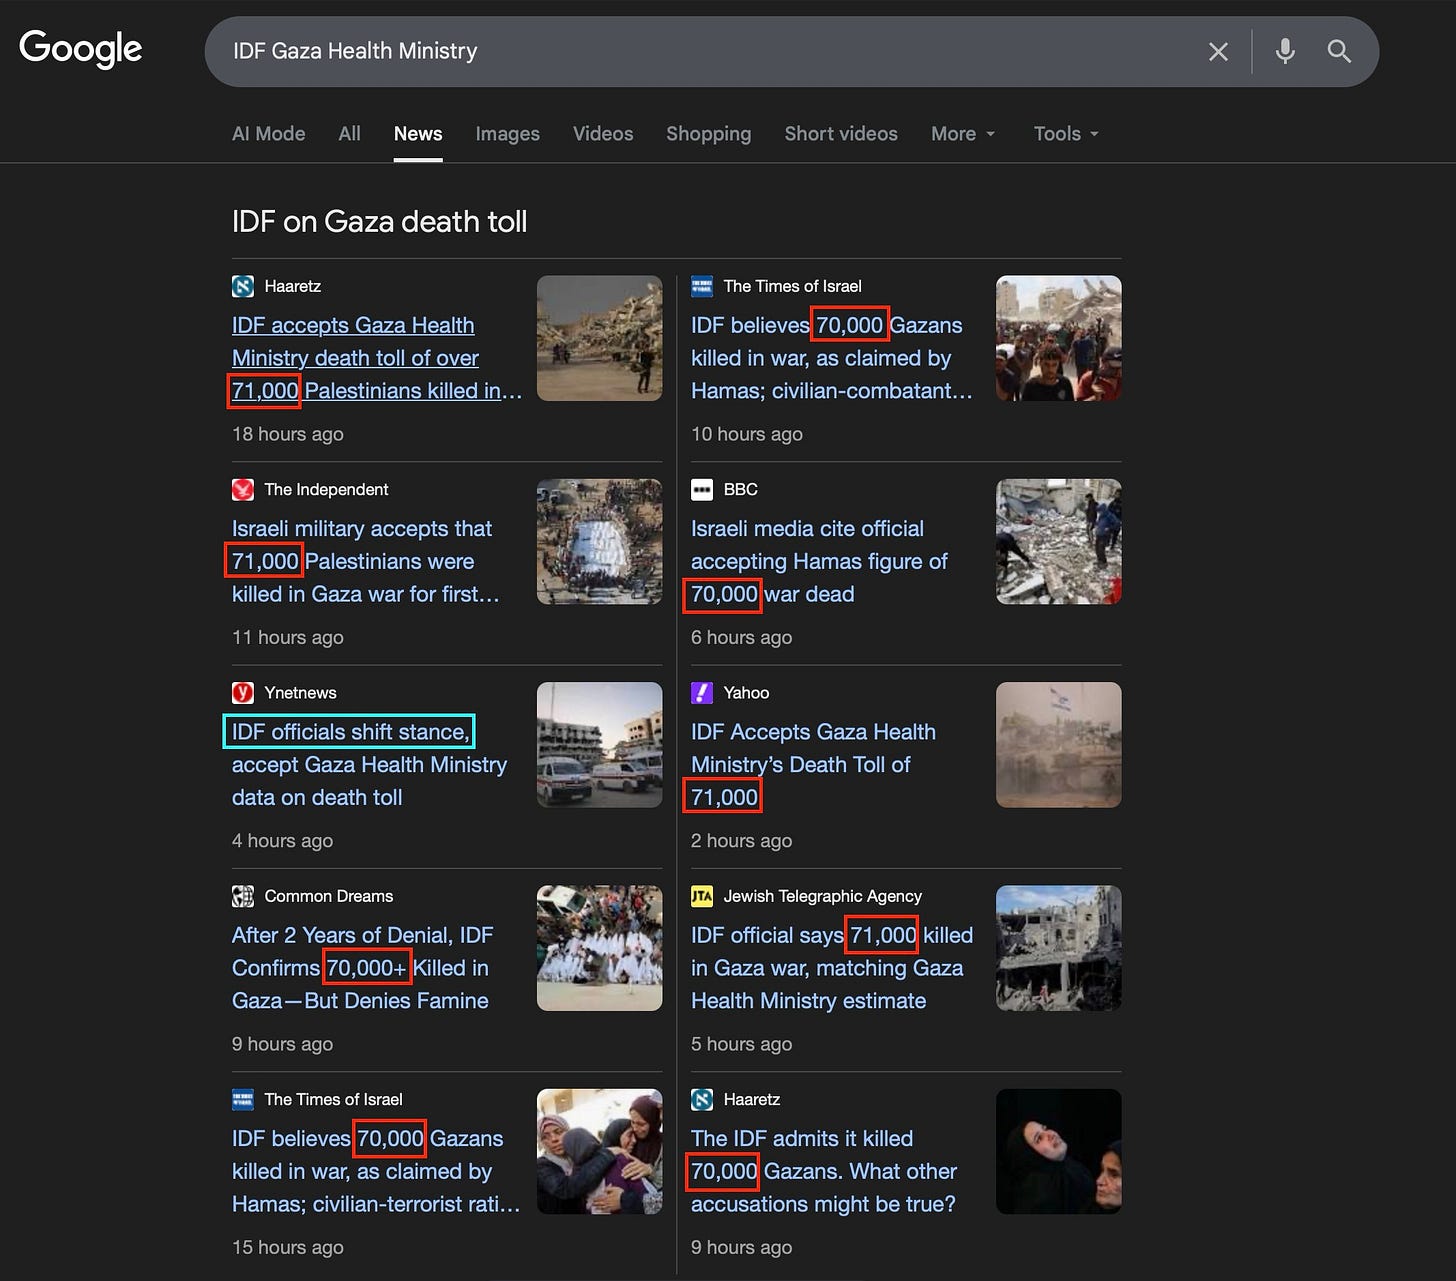Switch to the AI Mode tab

[269, 134]
